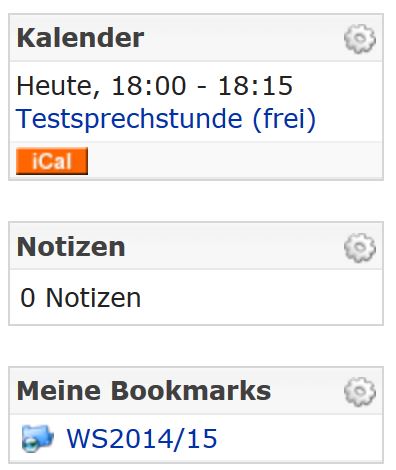Click the empty footer area beside iCal
The width and height of the screenshot is (396, 470).
tap(233, 161)
